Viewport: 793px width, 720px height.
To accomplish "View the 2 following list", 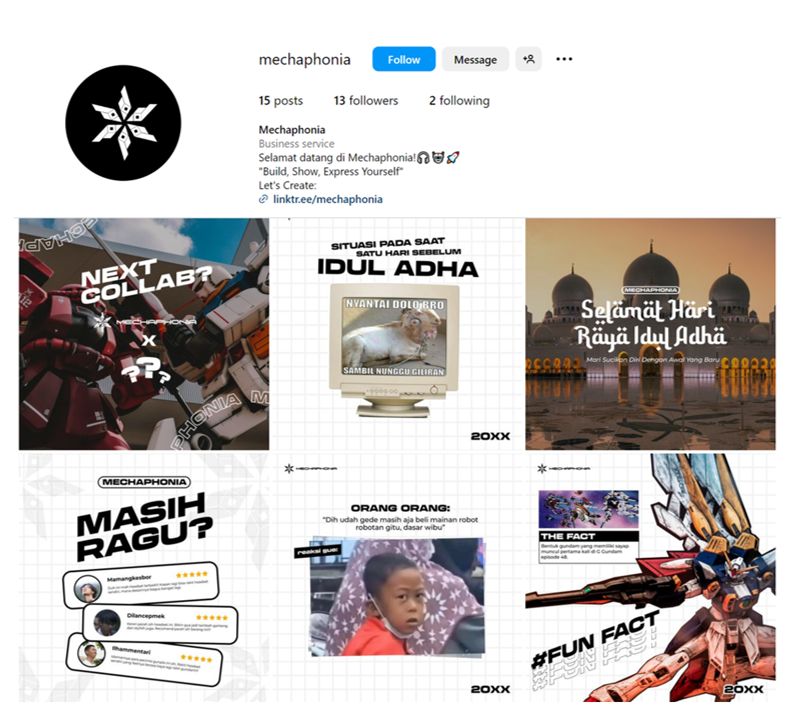I will click(x=459, y=101).
